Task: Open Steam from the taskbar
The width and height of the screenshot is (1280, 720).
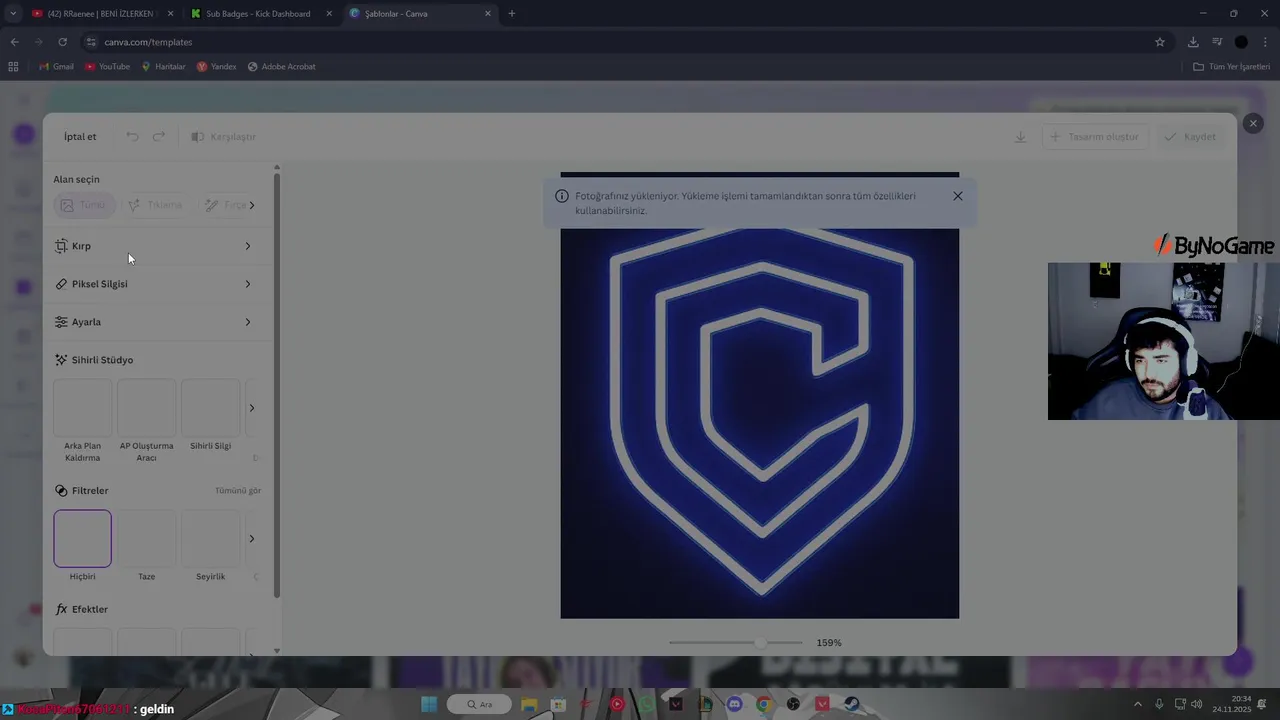Action: 852,704
